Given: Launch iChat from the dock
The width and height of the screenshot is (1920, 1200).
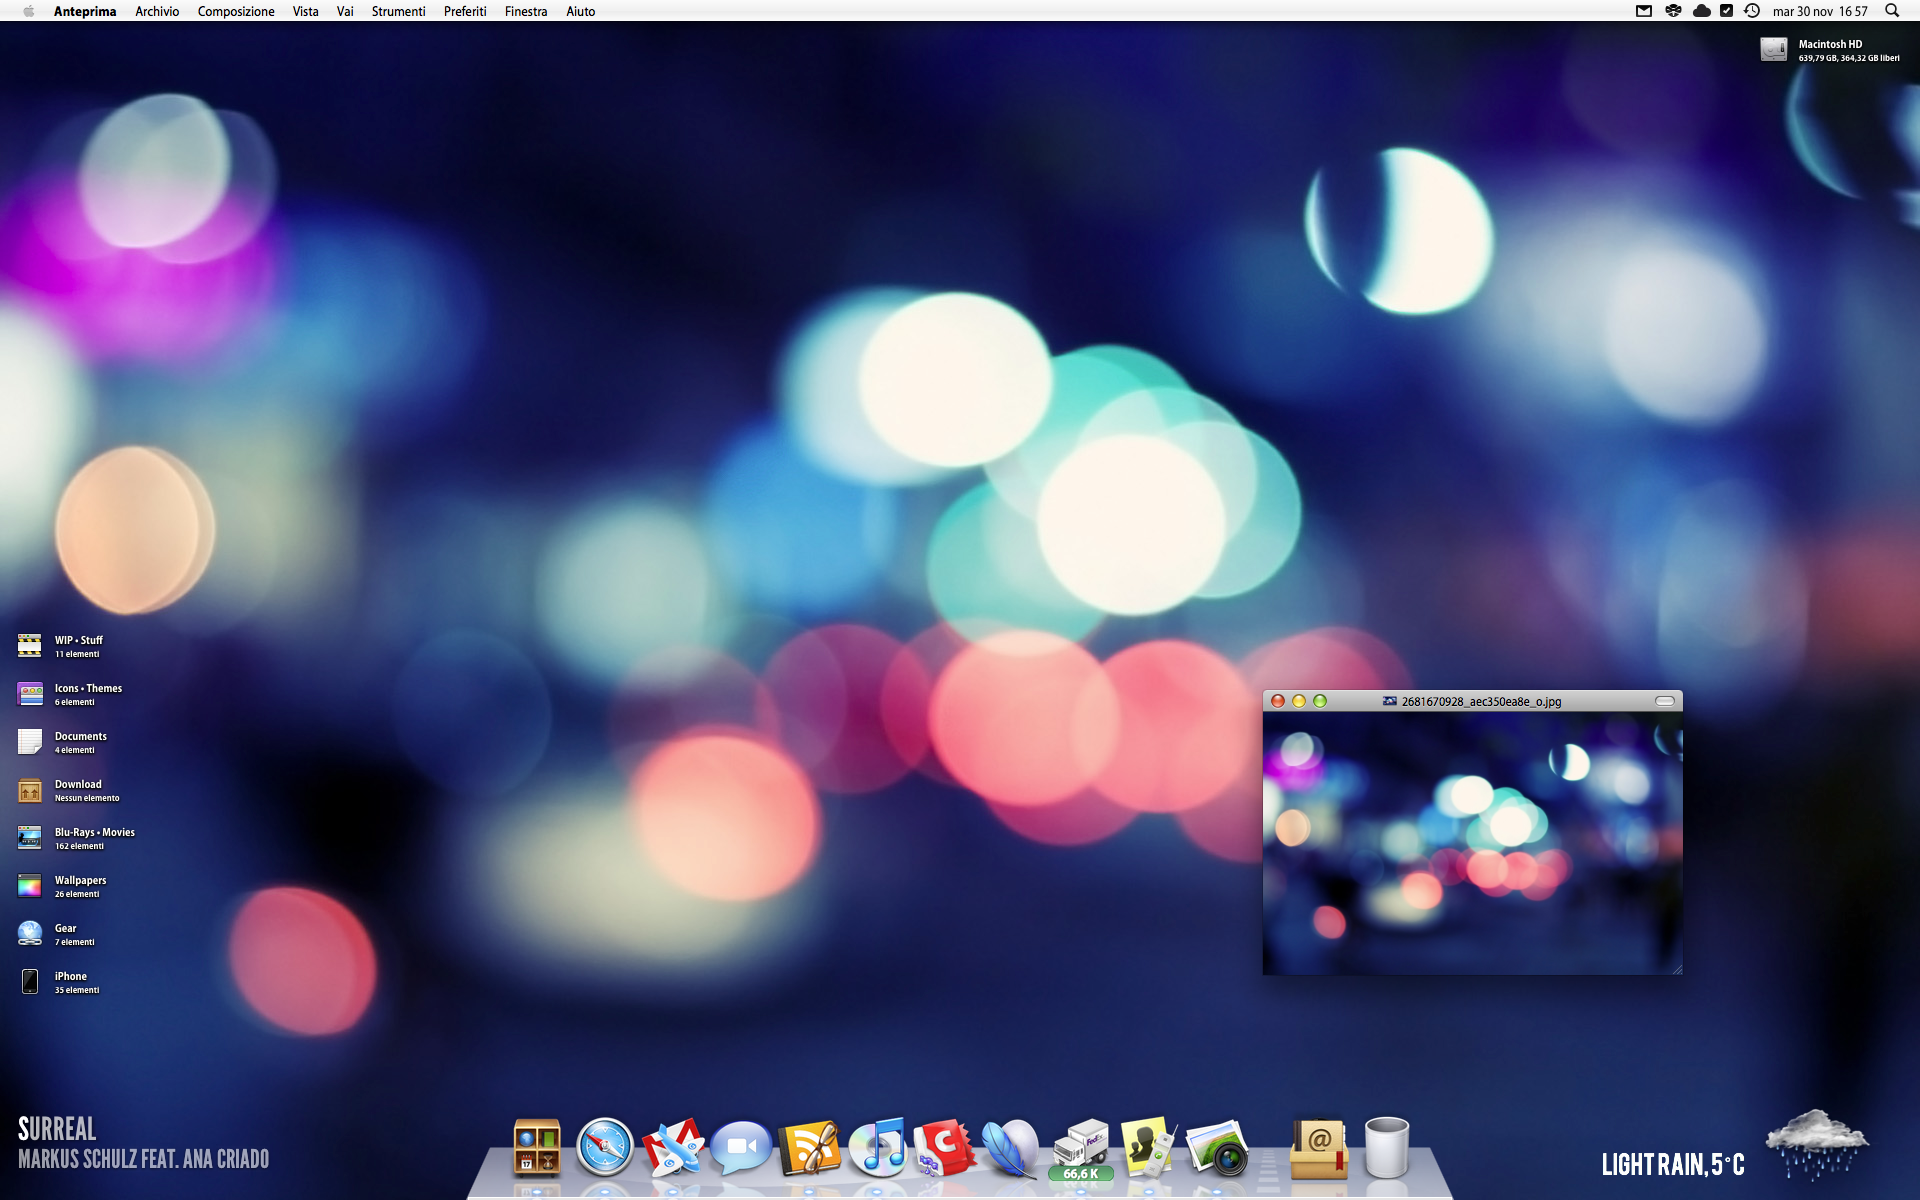Looking at the screenshot, I should pyautogui.click(x=741, y=1148).
